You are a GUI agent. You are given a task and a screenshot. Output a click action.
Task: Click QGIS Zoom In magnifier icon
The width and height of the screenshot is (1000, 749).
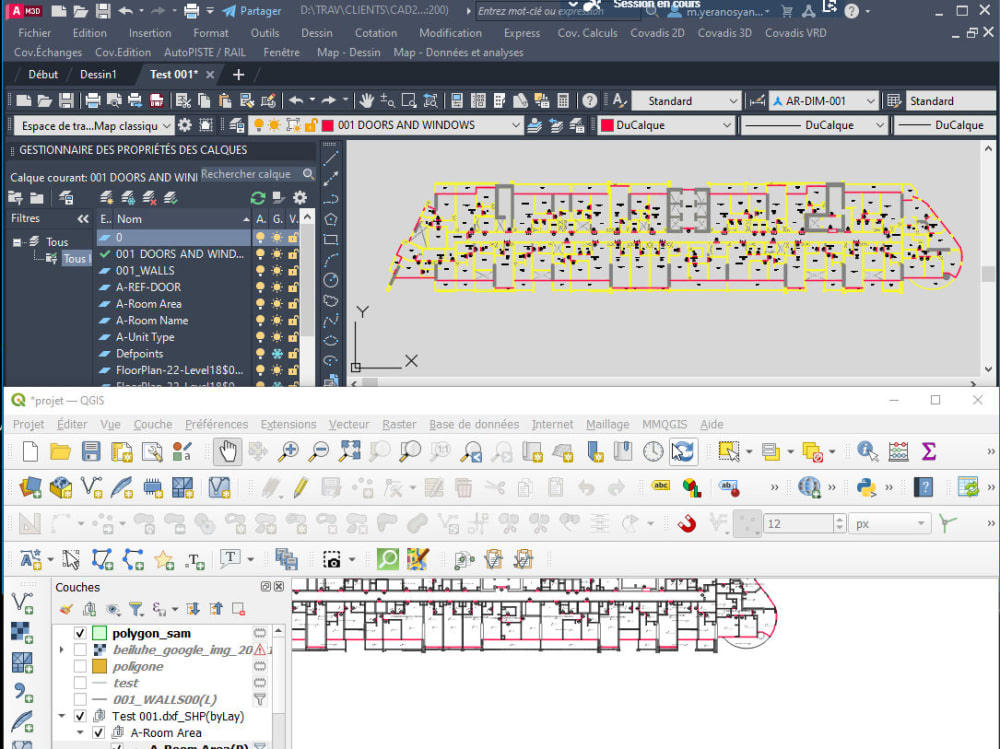288,452
